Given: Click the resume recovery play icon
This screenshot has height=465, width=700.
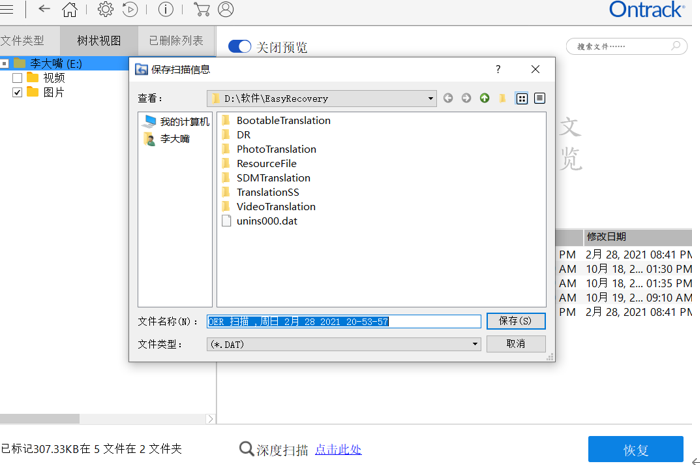Looking at the screenshot, I should 130,9.
